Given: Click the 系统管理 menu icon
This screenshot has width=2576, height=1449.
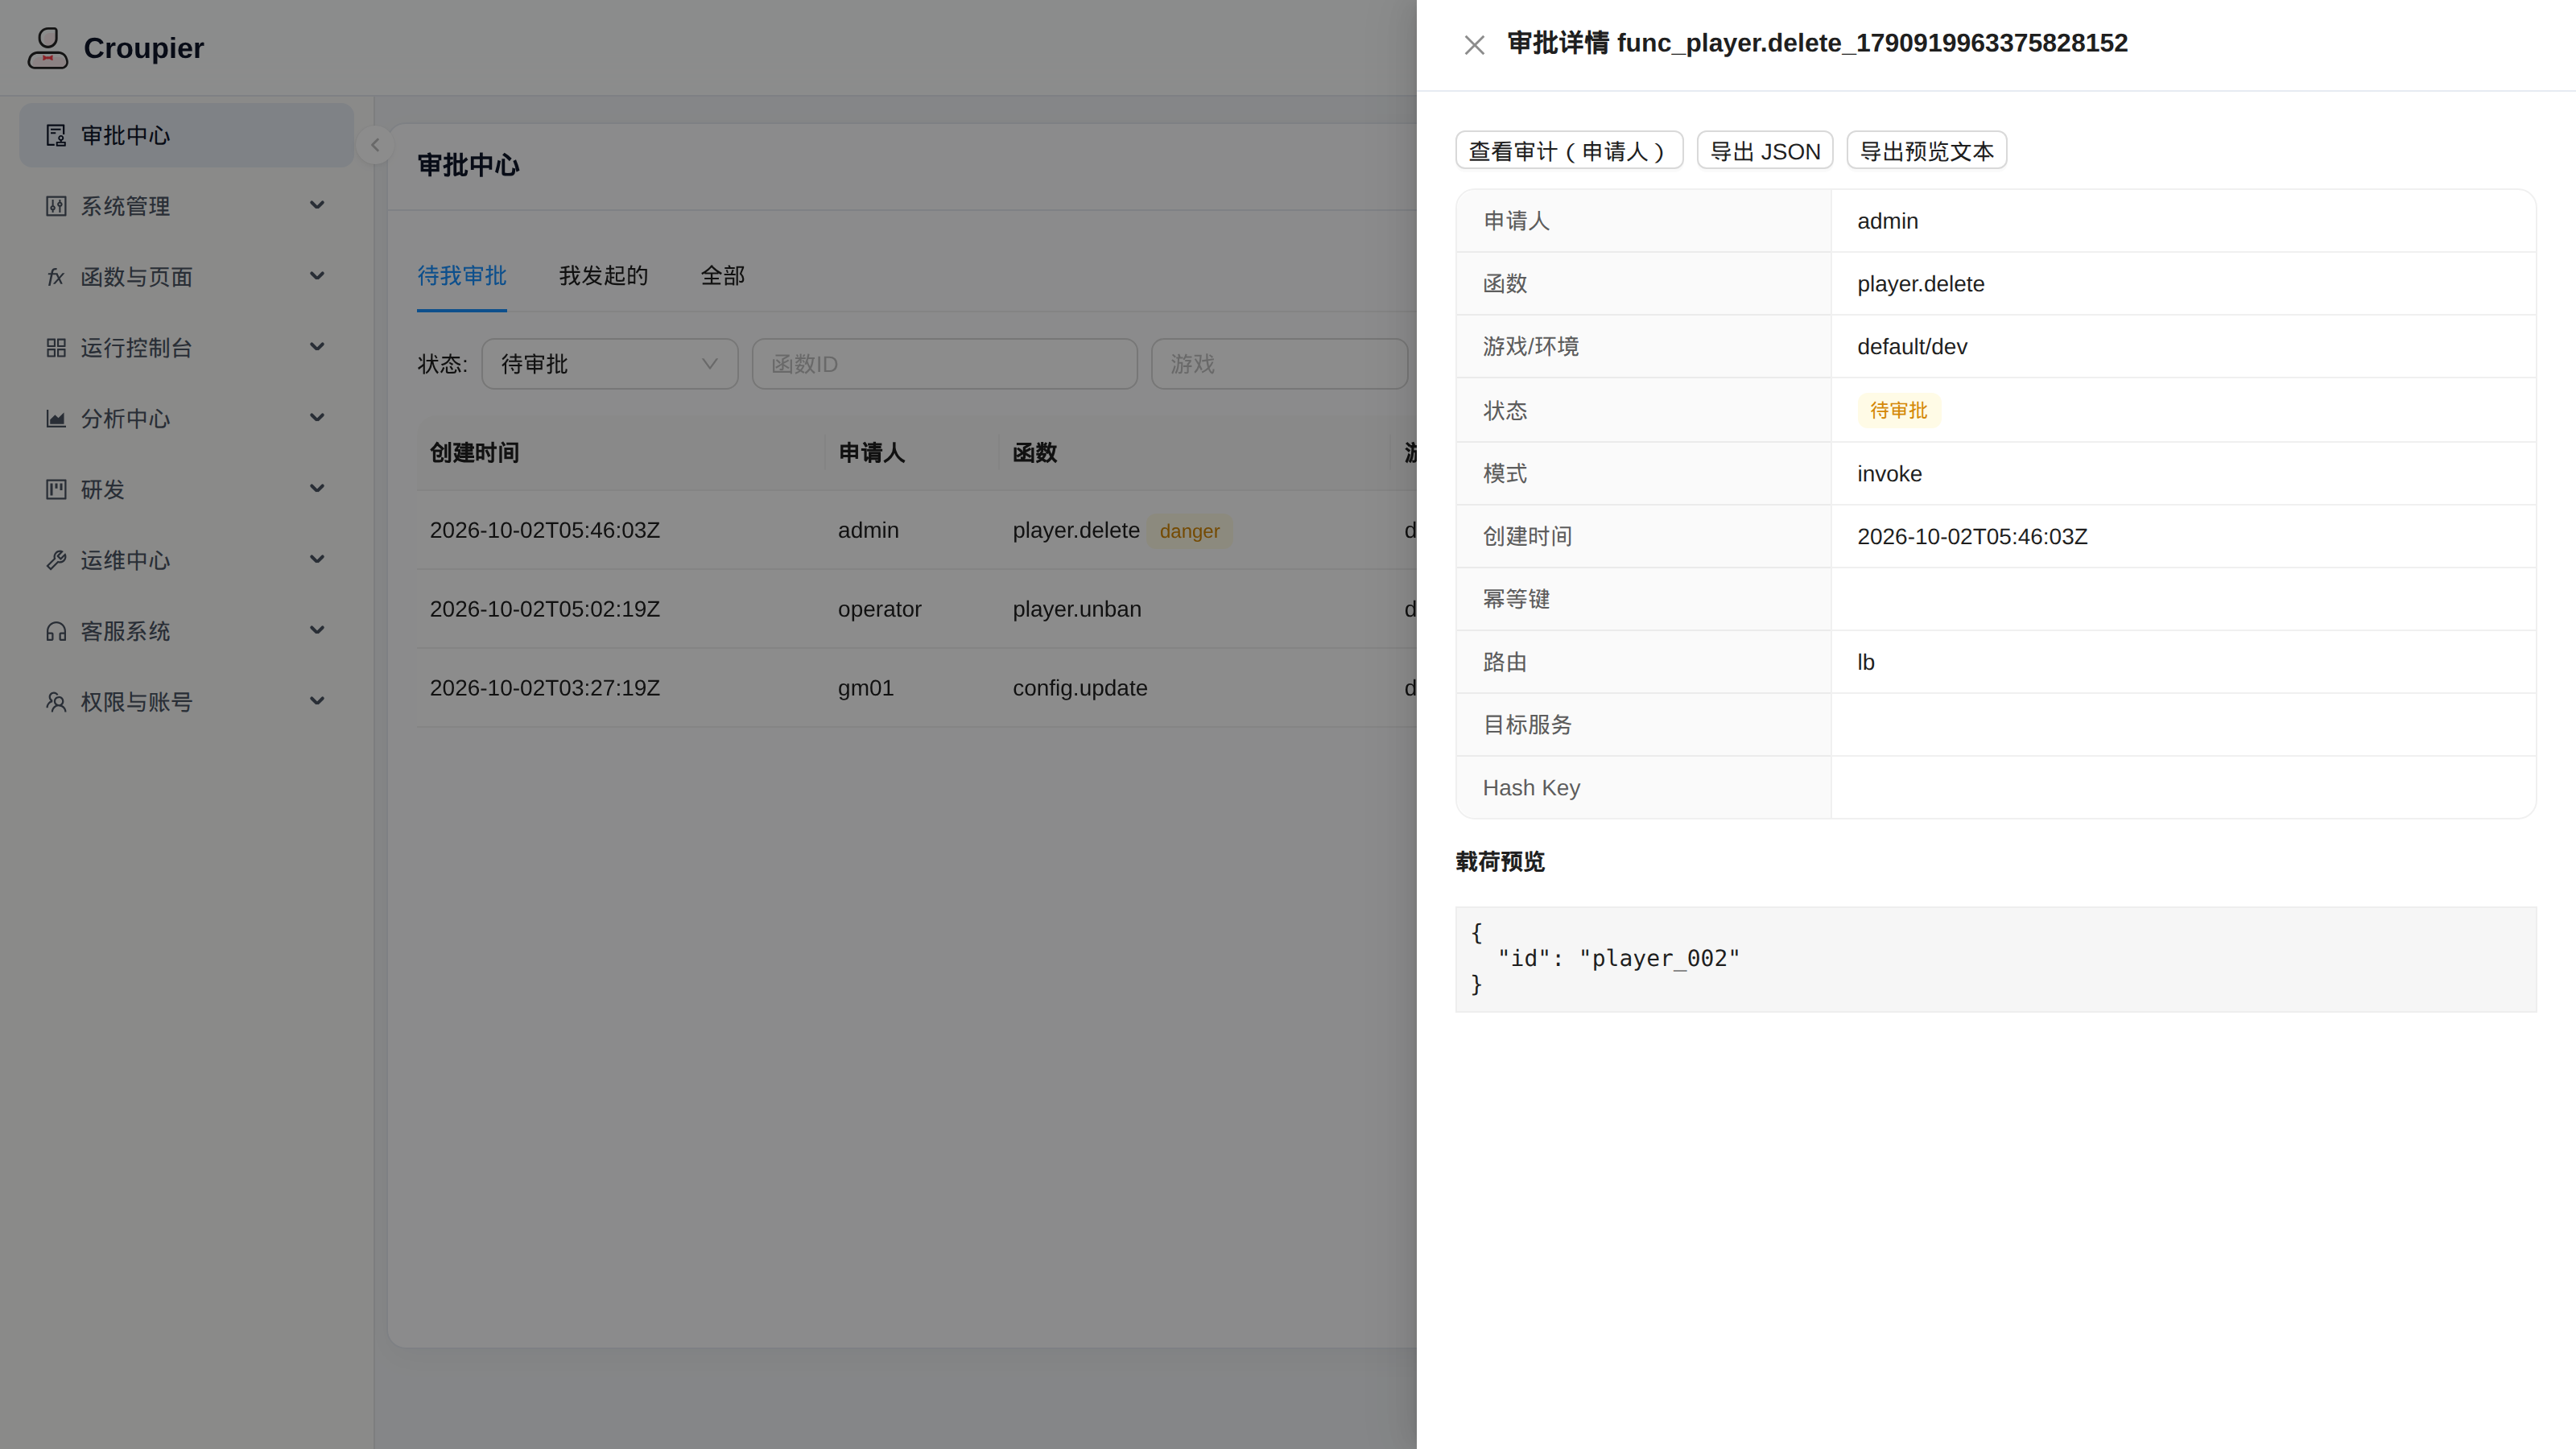Looking at the screenshot, I should [56, 206].
